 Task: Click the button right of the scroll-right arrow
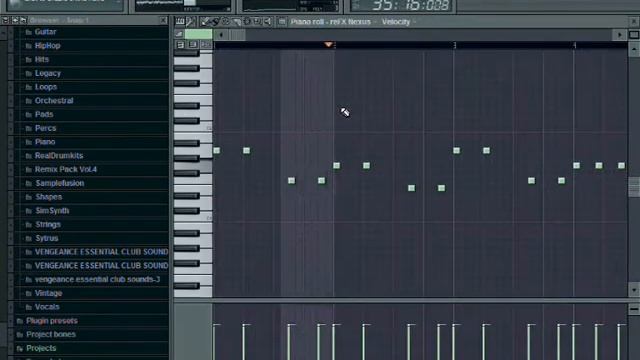click(x=634, y=35)
